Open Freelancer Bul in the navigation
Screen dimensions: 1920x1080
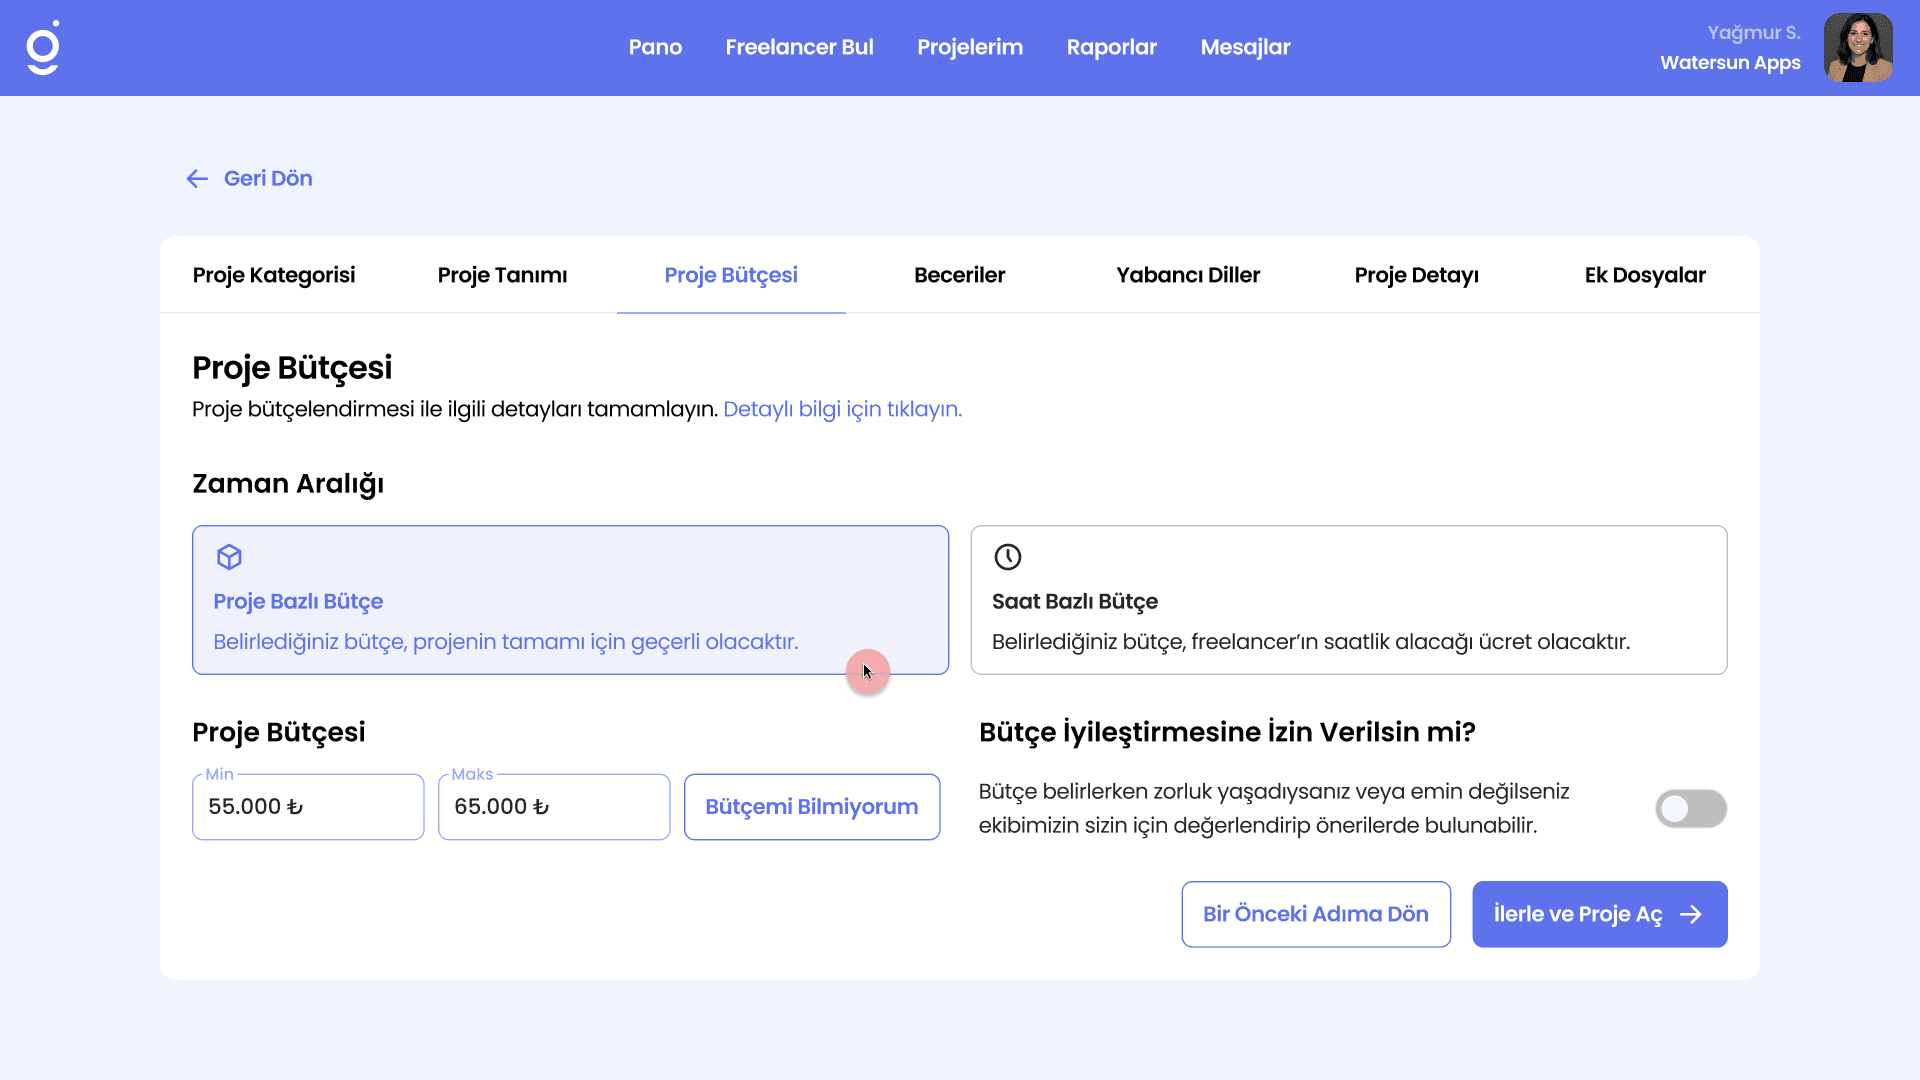pos(799,47)
